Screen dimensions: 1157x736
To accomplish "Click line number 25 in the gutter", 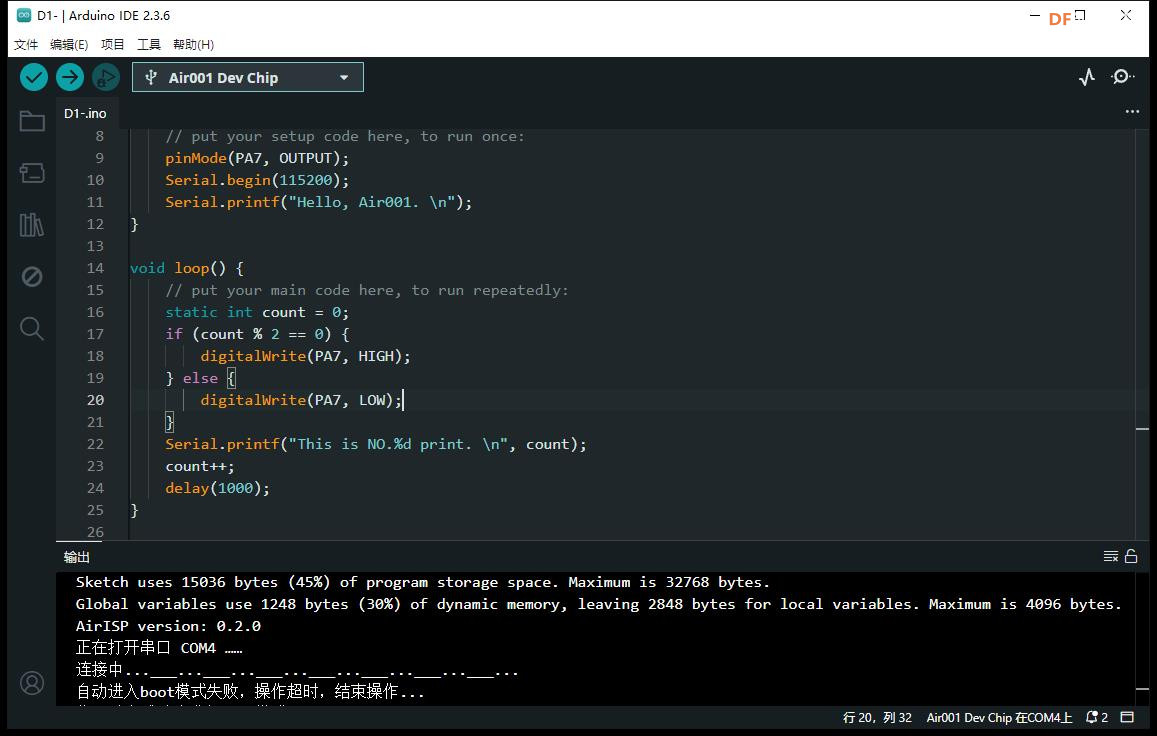I will pos(95,510).
